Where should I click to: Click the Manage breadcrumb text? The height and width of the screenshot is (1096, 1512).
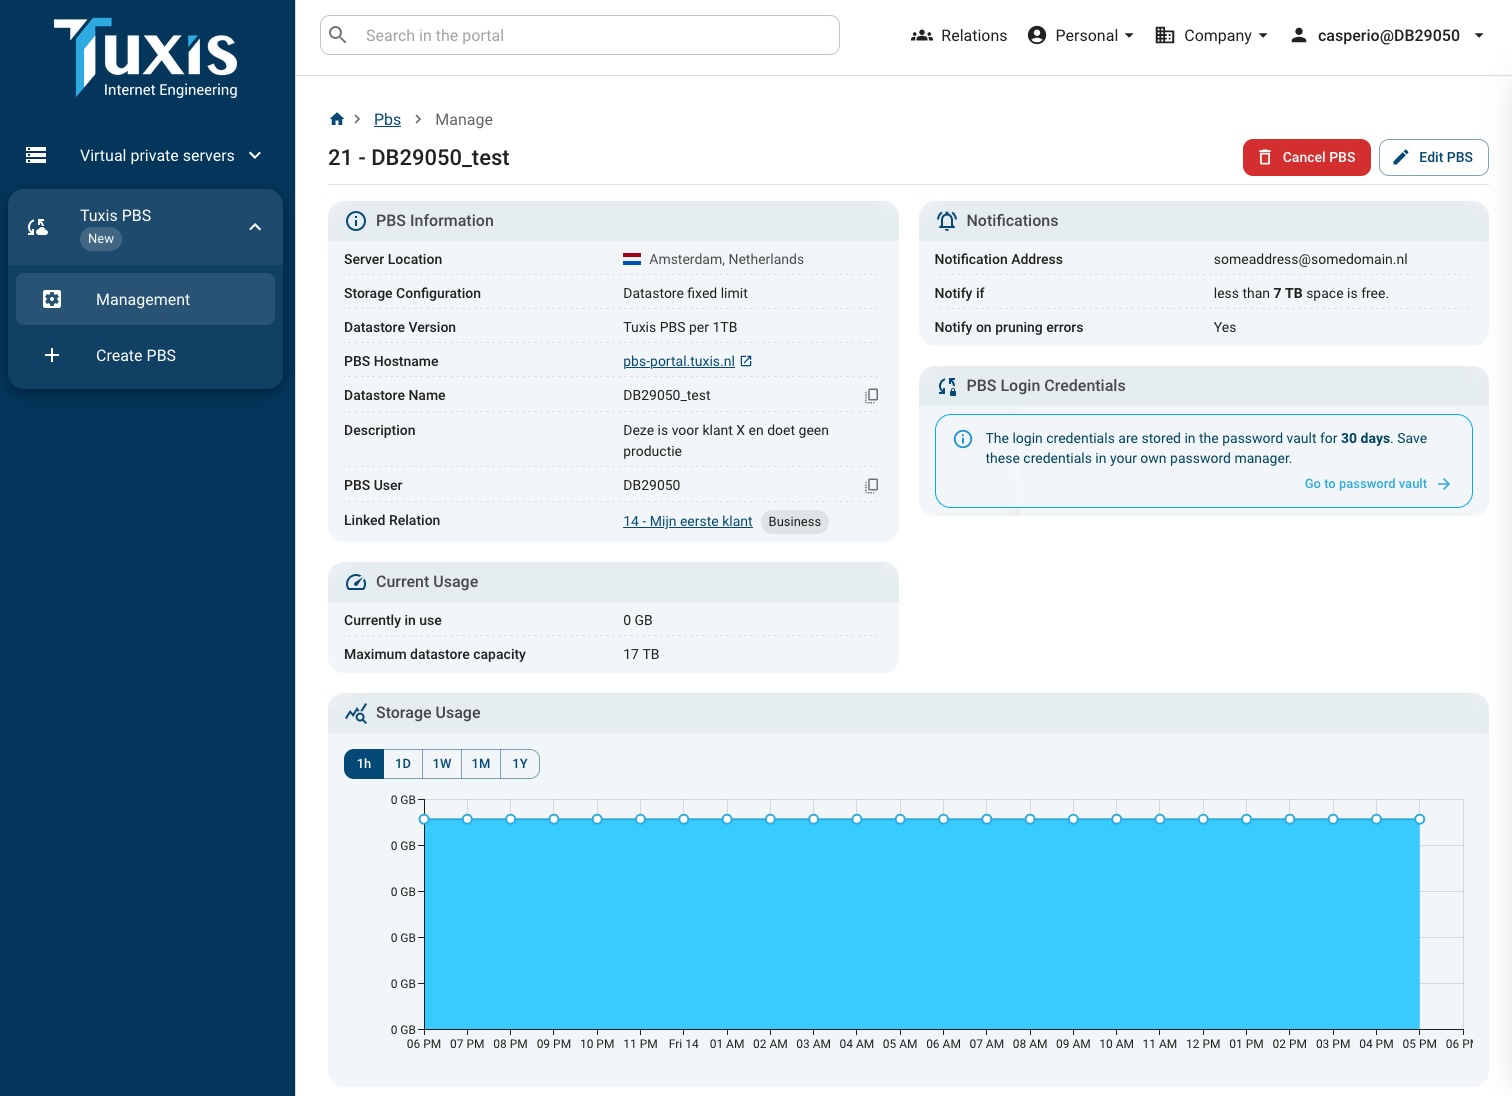tap(464, 119)
